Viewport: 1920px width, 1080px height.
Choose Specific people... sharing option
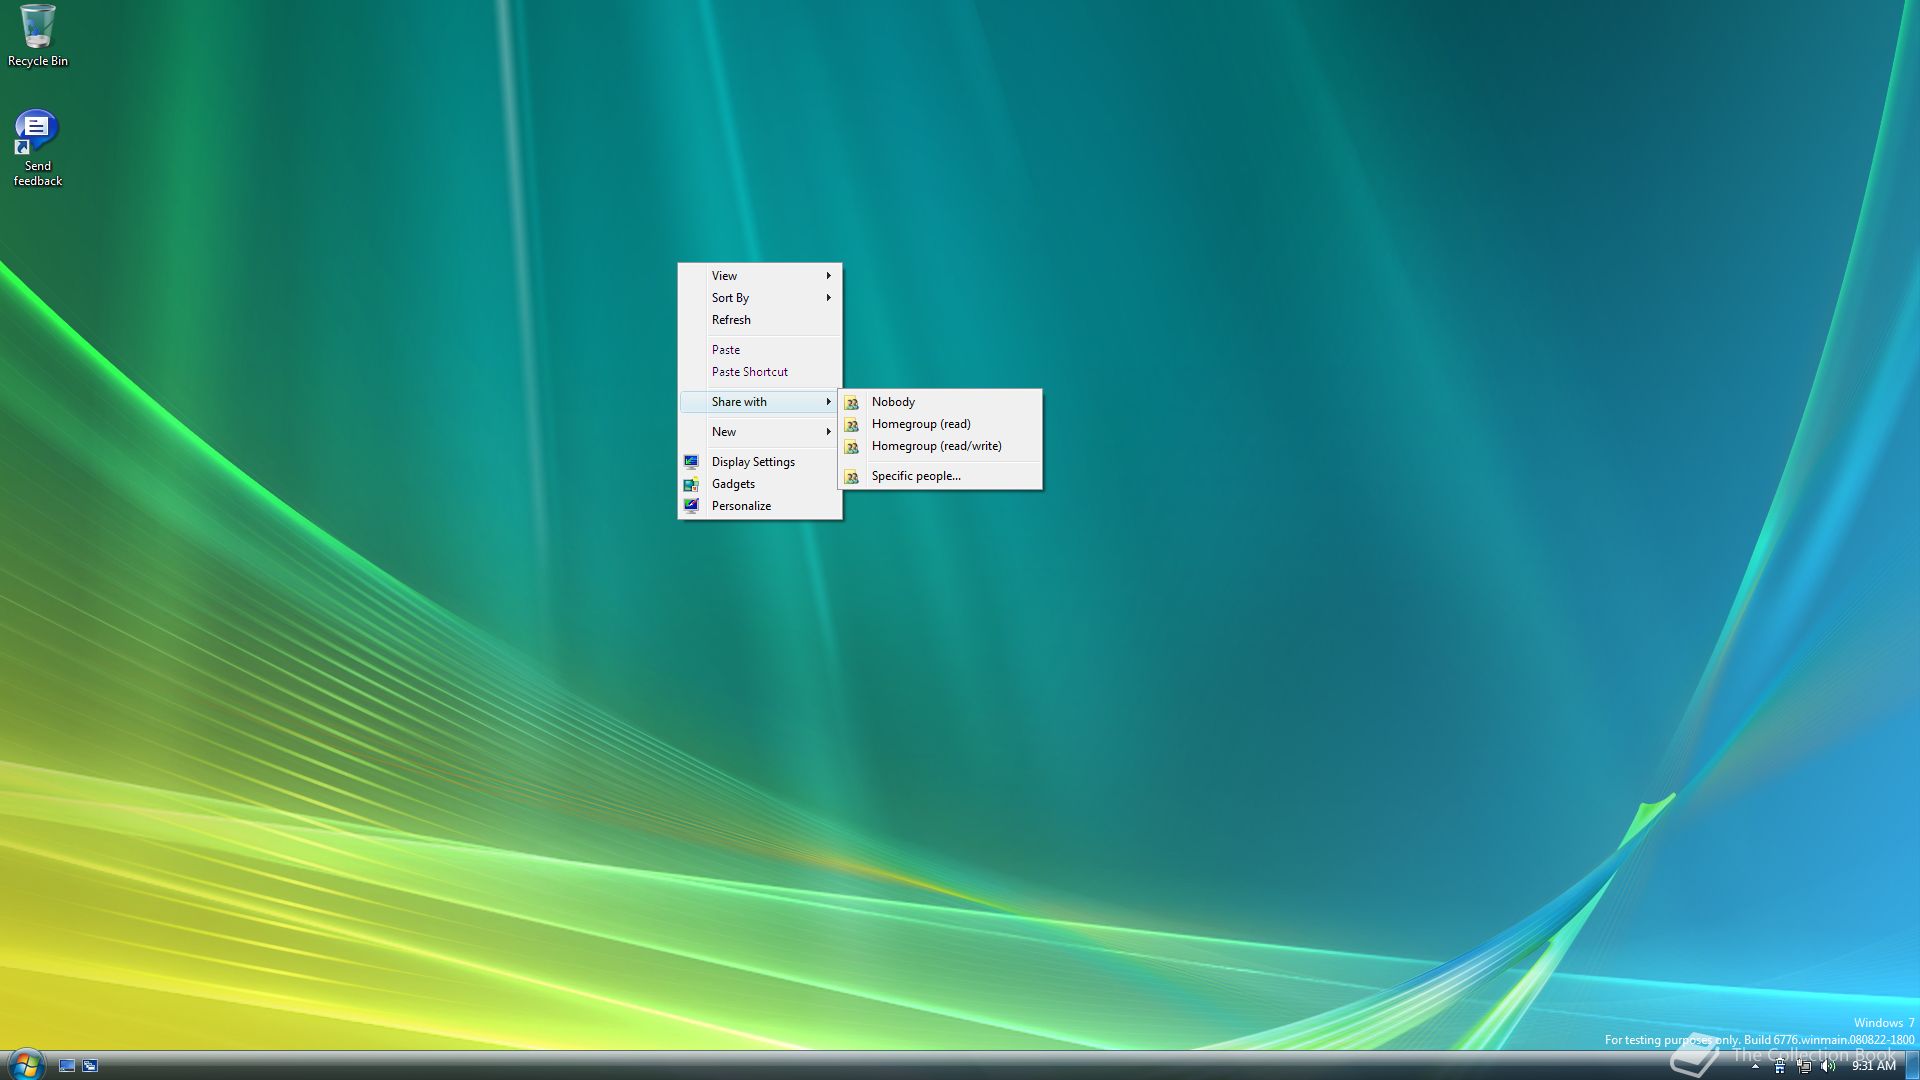pyautogui.click(x=940, y=476)
